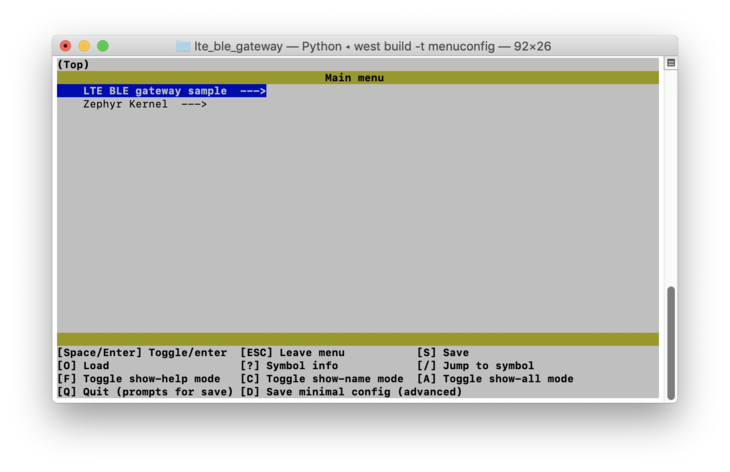
Task: Click the green zoom window button
Action: point(102,46)
